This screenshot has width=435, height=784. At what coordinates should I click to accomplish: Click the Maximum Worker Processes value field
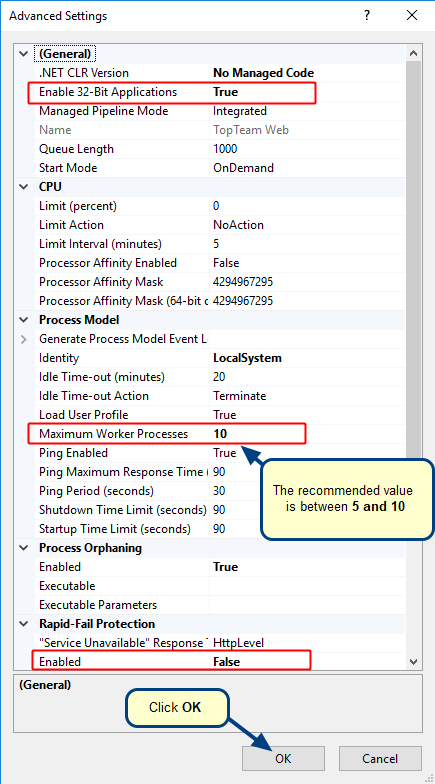click(306, 434)
